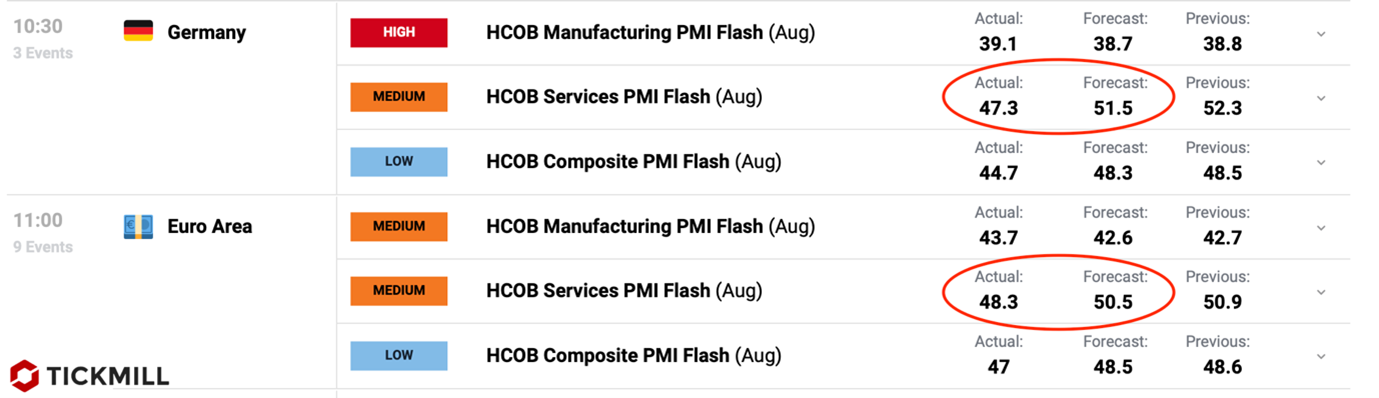This screenshot has height=398, width=1379.
Task: Expand Euro Area Manufacturing PMI Flash row
Action: tap(1321, 227)
